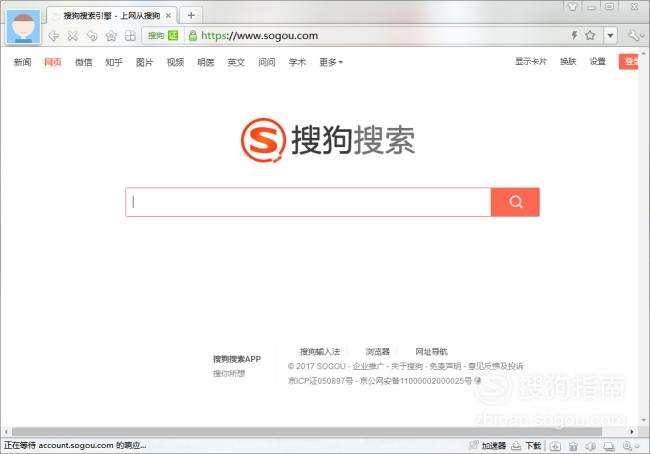Click the status bar download-box icon
Viewport: 650px width, 454px height.
pyautogui.click(x=555, y=446)
